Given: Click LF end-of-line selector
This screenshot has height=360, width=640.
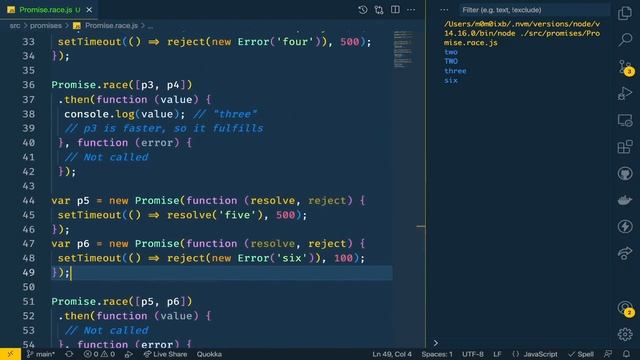Looking at the screenshot, I should click(497, 354).
